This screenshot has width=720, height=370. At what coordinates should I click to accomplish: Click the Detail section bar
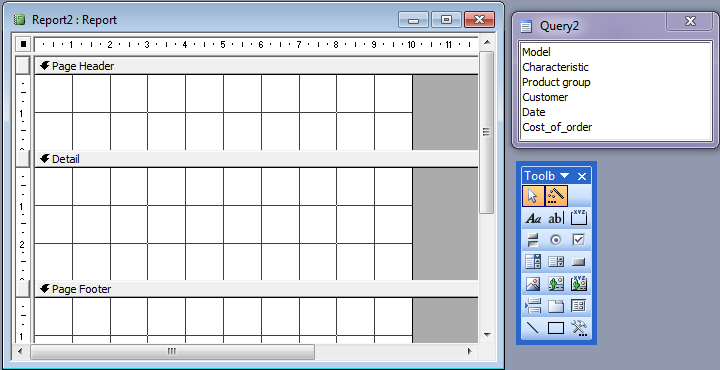point(256,159)
